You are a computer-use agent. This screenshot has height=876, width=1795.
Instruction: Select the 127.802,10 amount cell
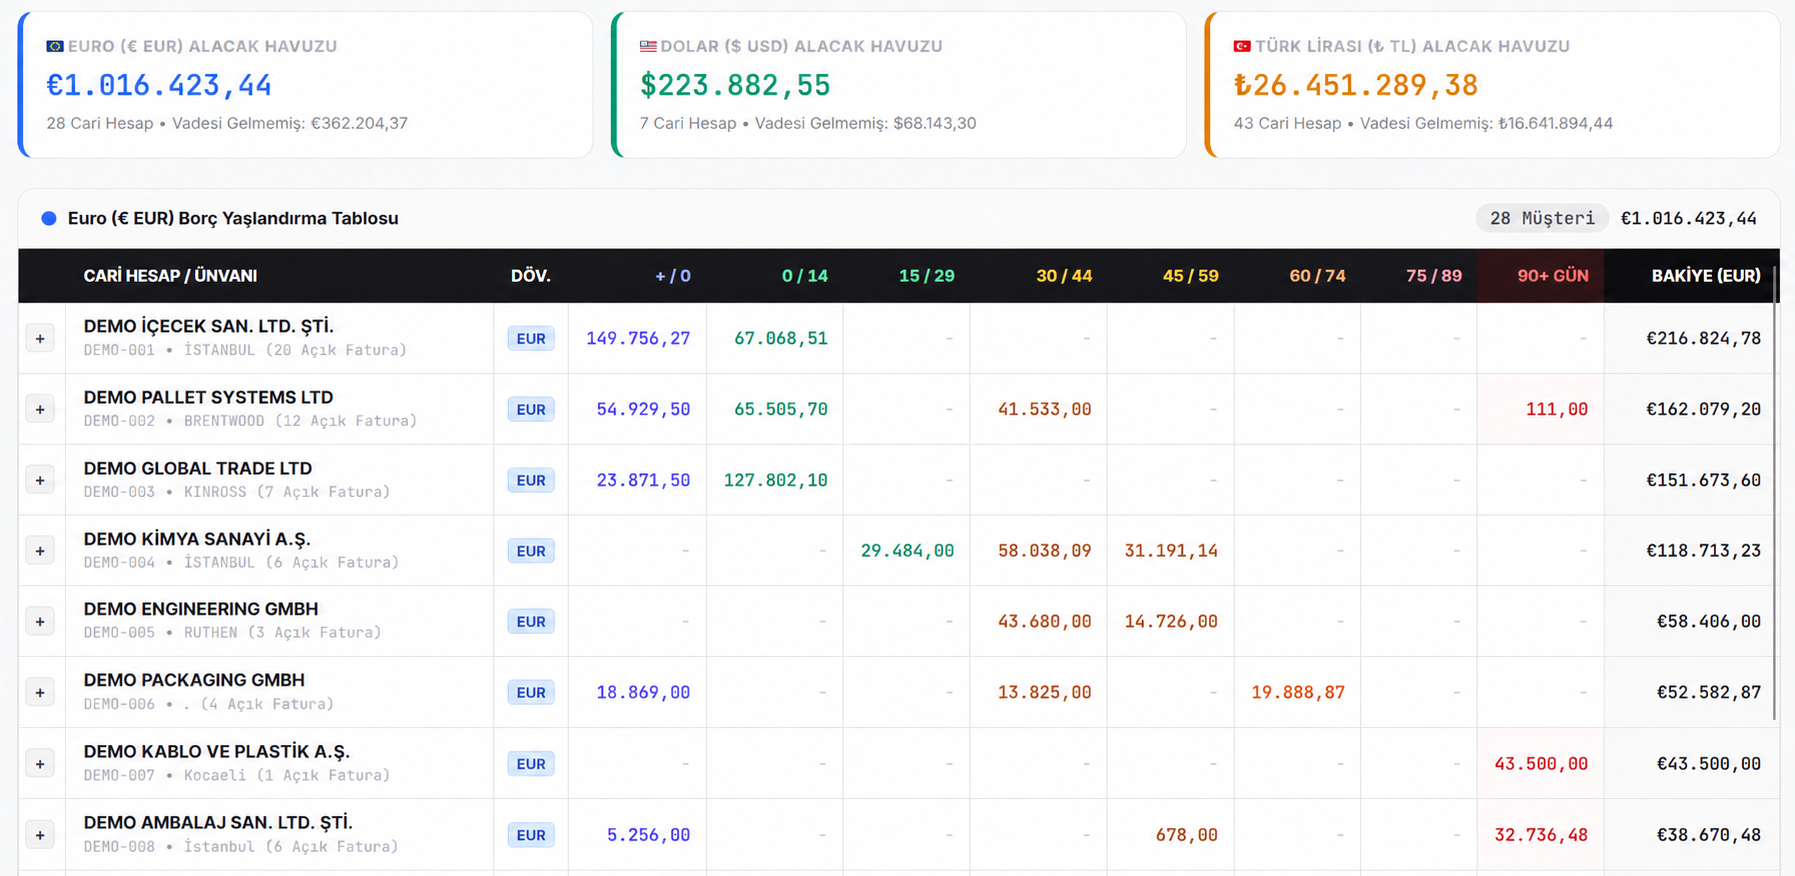[x=776, y=481]
